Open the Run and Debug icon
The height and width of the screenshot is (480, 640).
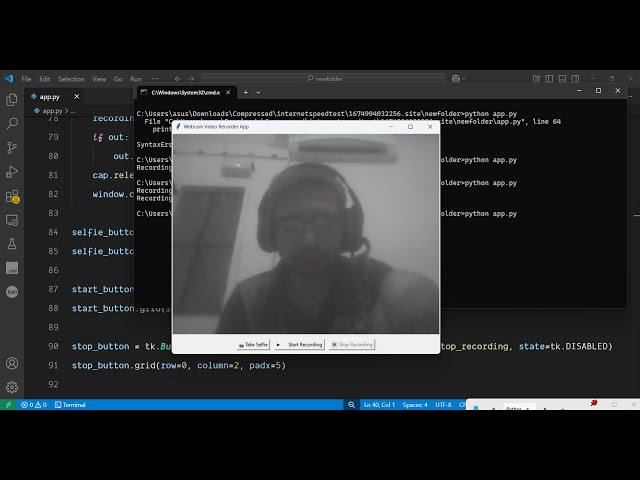pos(12,171)
